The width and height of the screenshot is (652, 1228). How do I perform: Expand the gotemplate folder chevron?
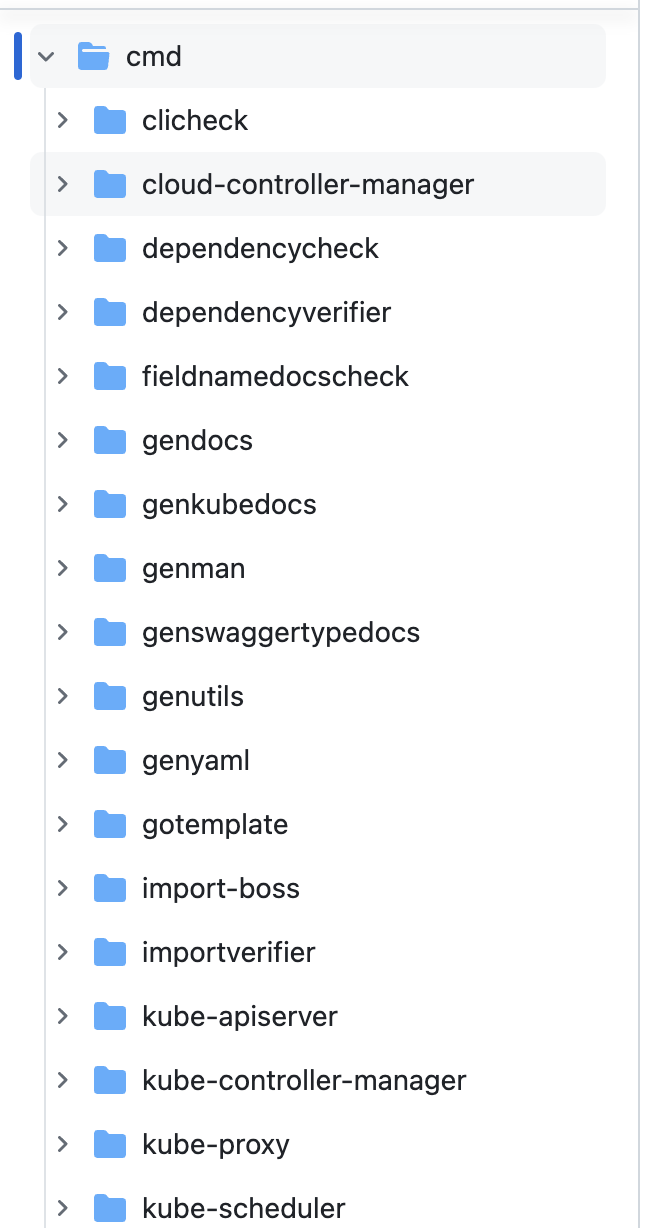point(63,824)
